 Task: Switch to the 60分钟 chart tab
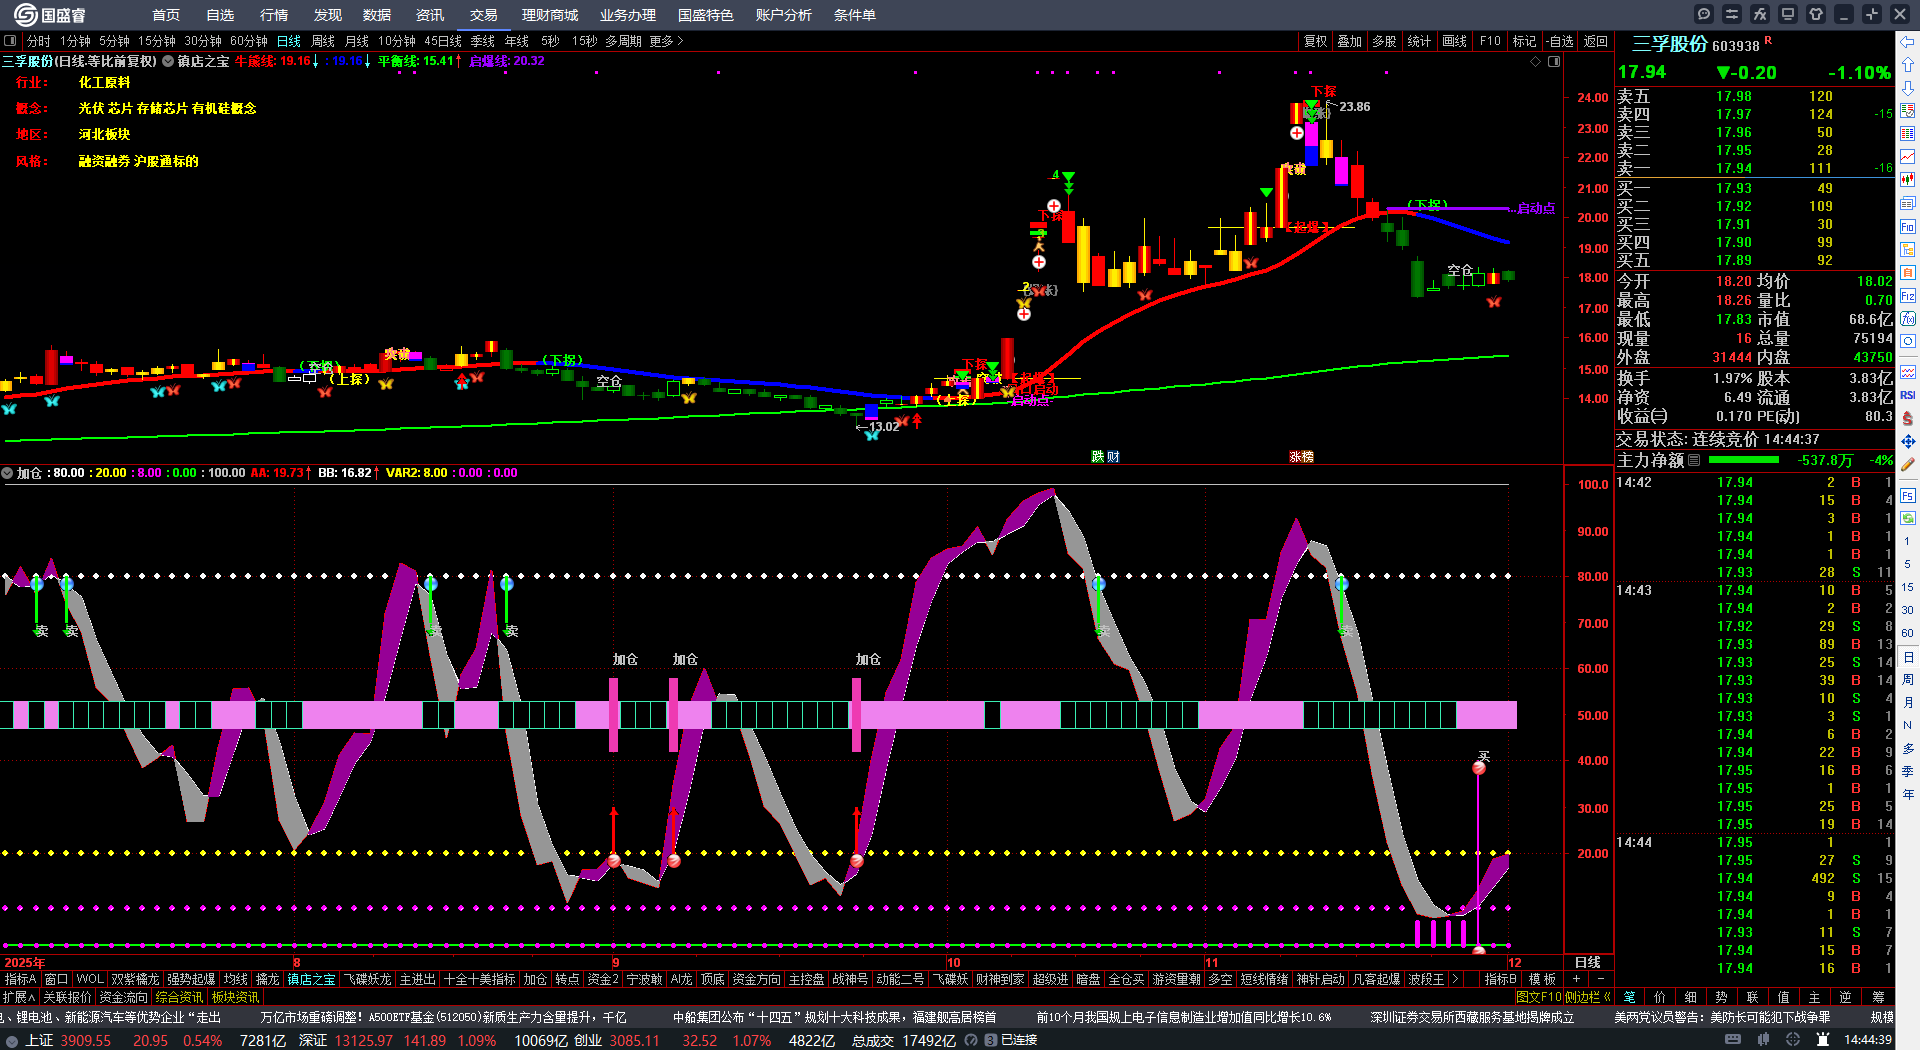tap(249, 41)
